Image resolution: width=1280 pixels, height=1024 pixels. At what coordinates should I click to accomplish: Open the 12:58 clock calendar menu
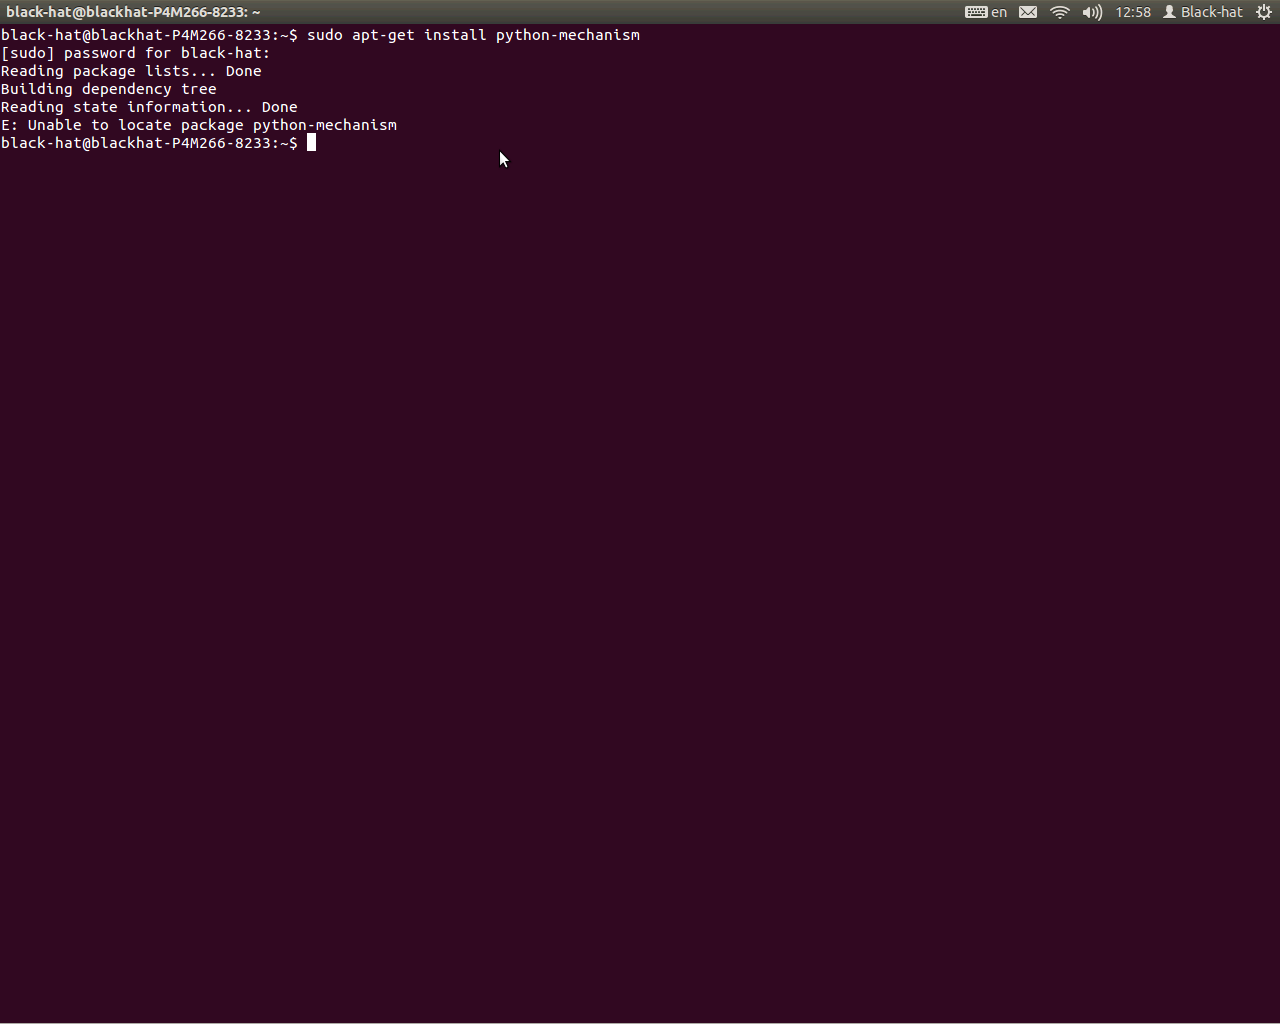point(1133,12)
